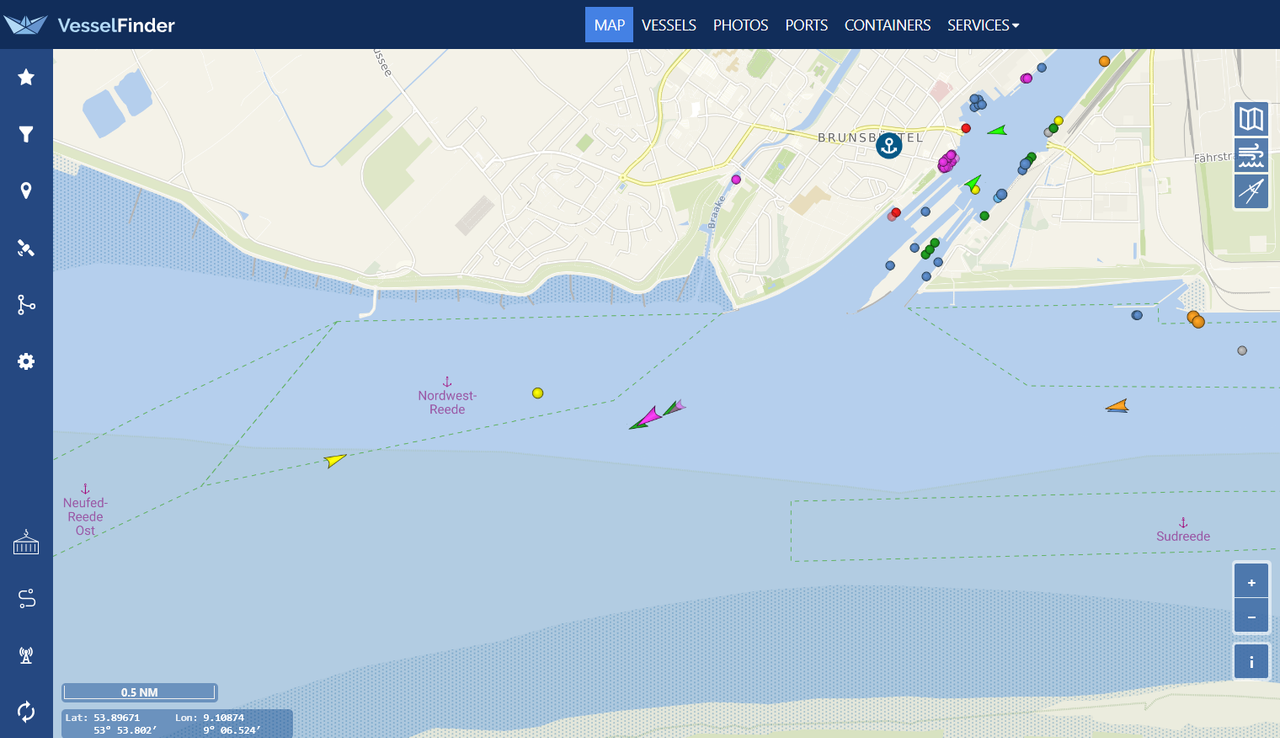Open the places pin in sidebar

click(26, 191)
